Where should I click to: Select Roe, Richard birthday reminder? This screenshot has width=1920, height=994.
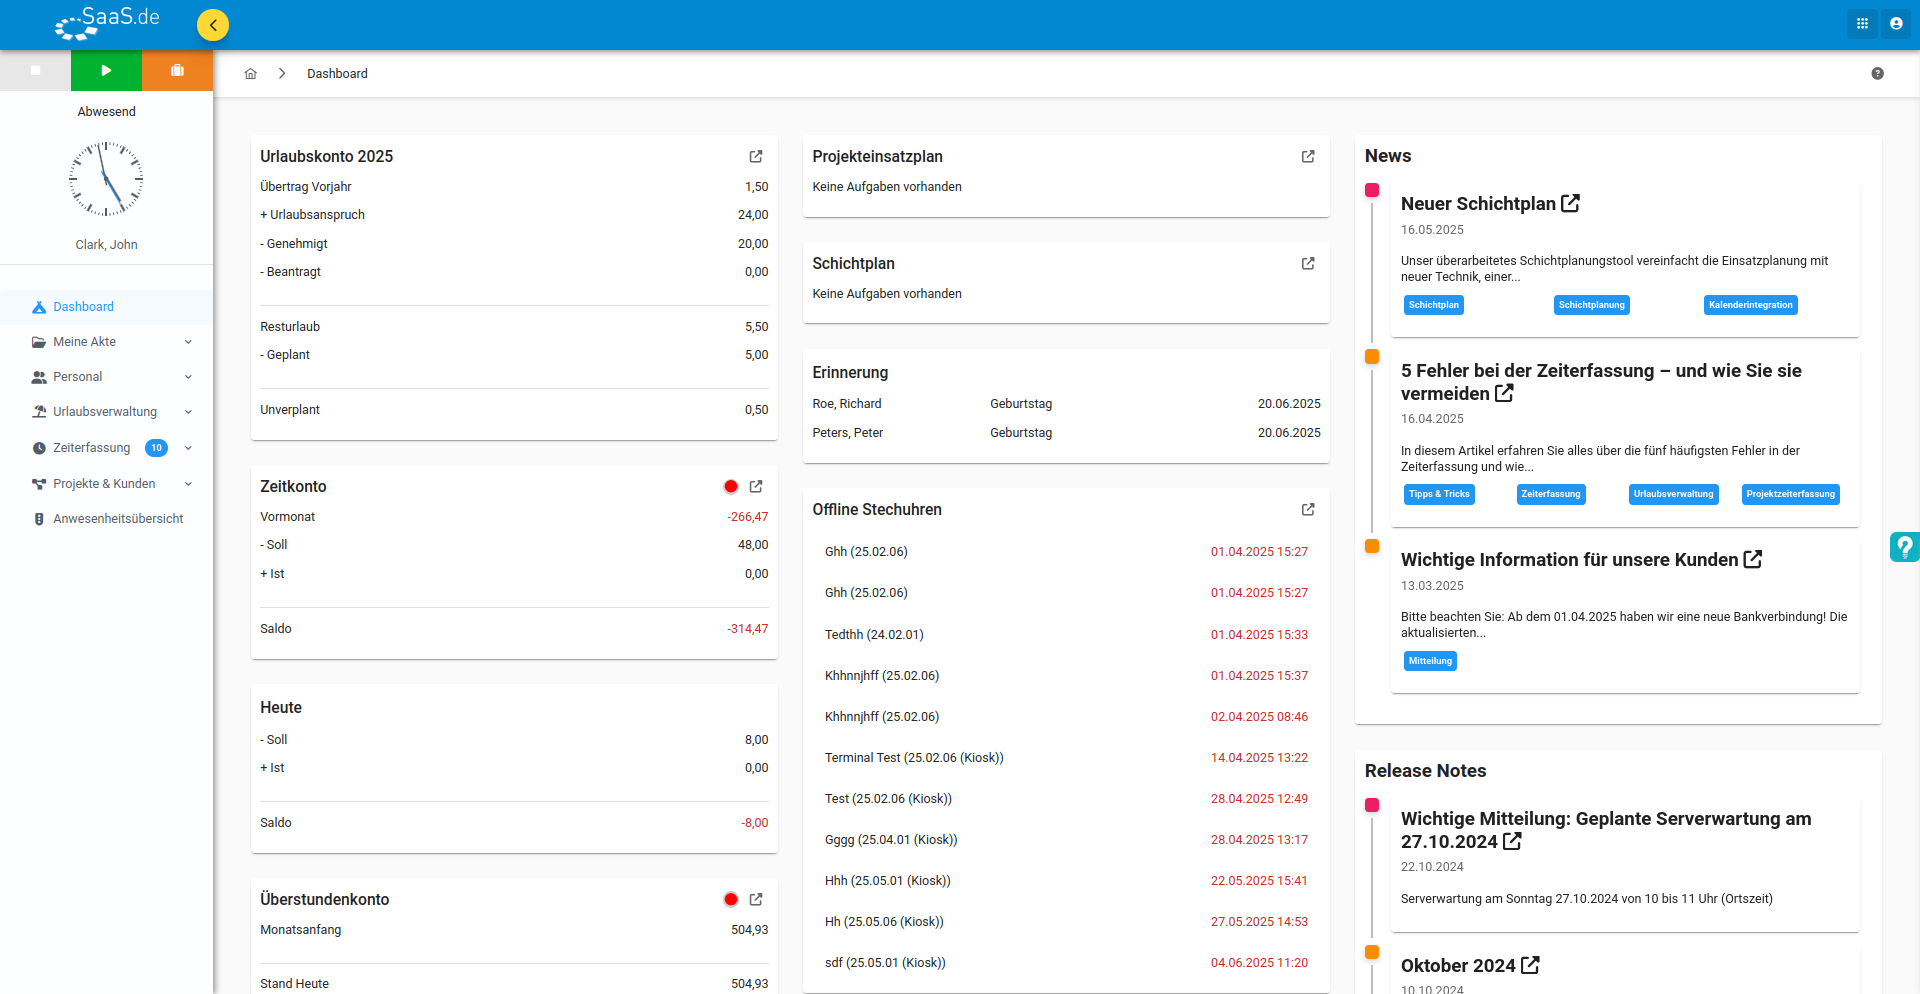tap(1066, 404)
